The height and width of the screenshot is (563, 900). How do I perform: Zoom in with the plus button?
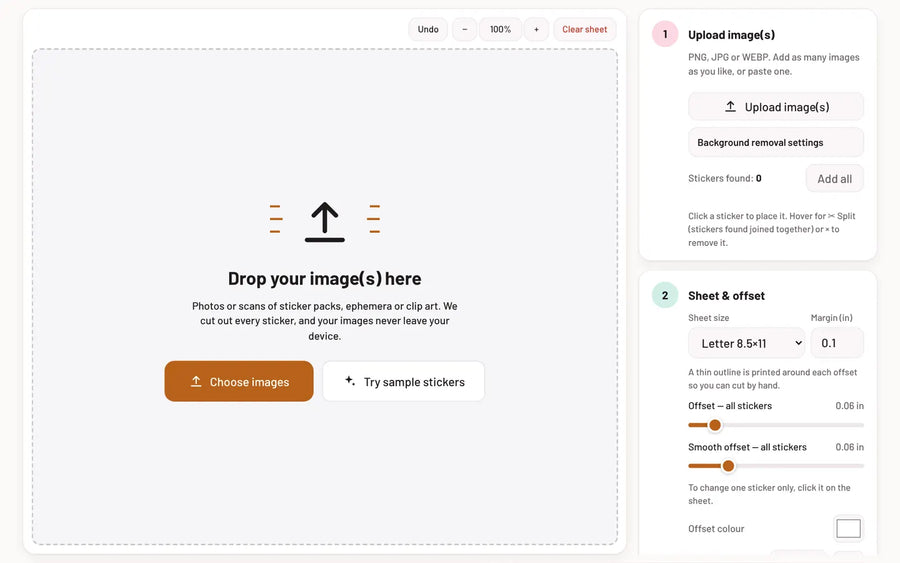(x=536, y=29)
